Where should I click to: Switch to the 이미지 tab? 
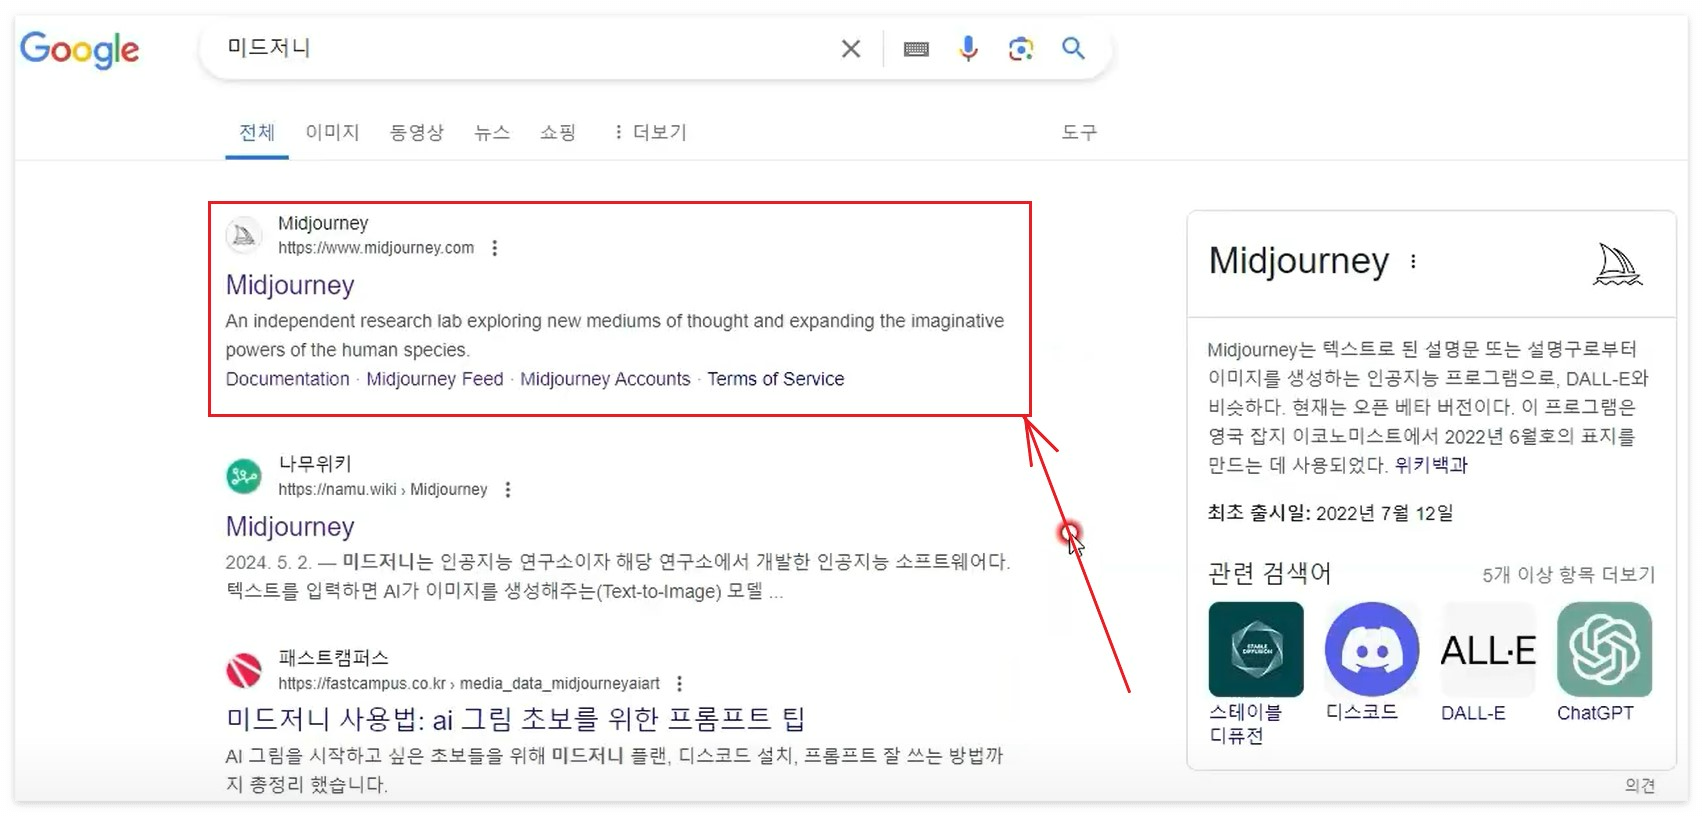tap(332, 133)
